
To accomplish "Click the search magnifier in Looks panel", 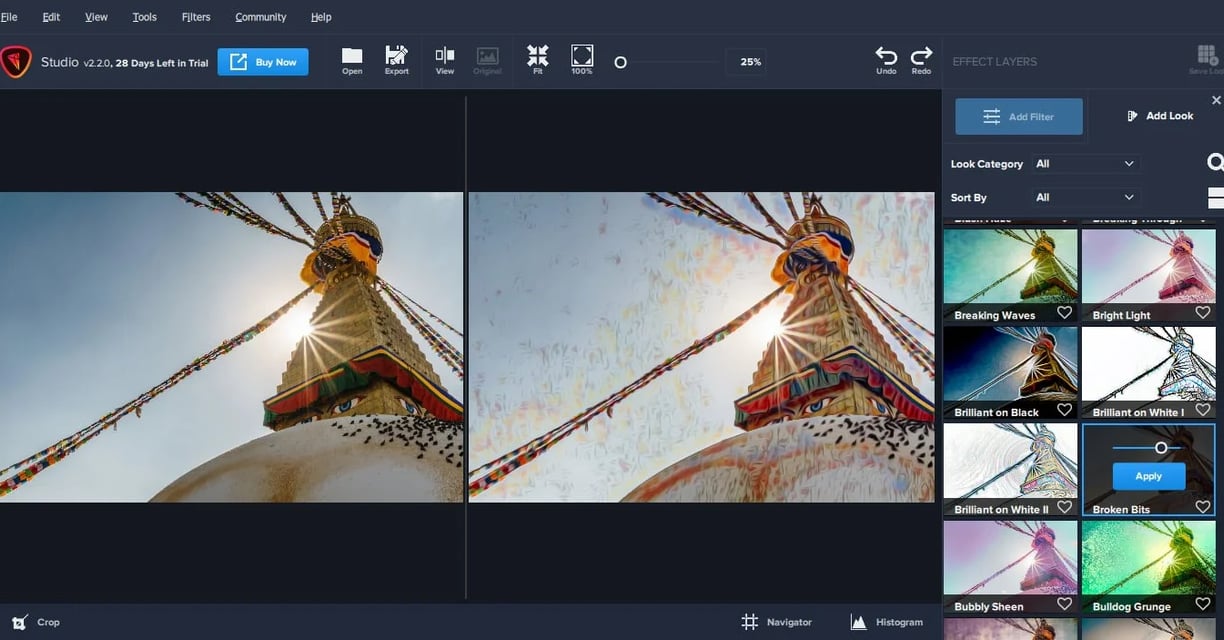I will (1215, 162).
